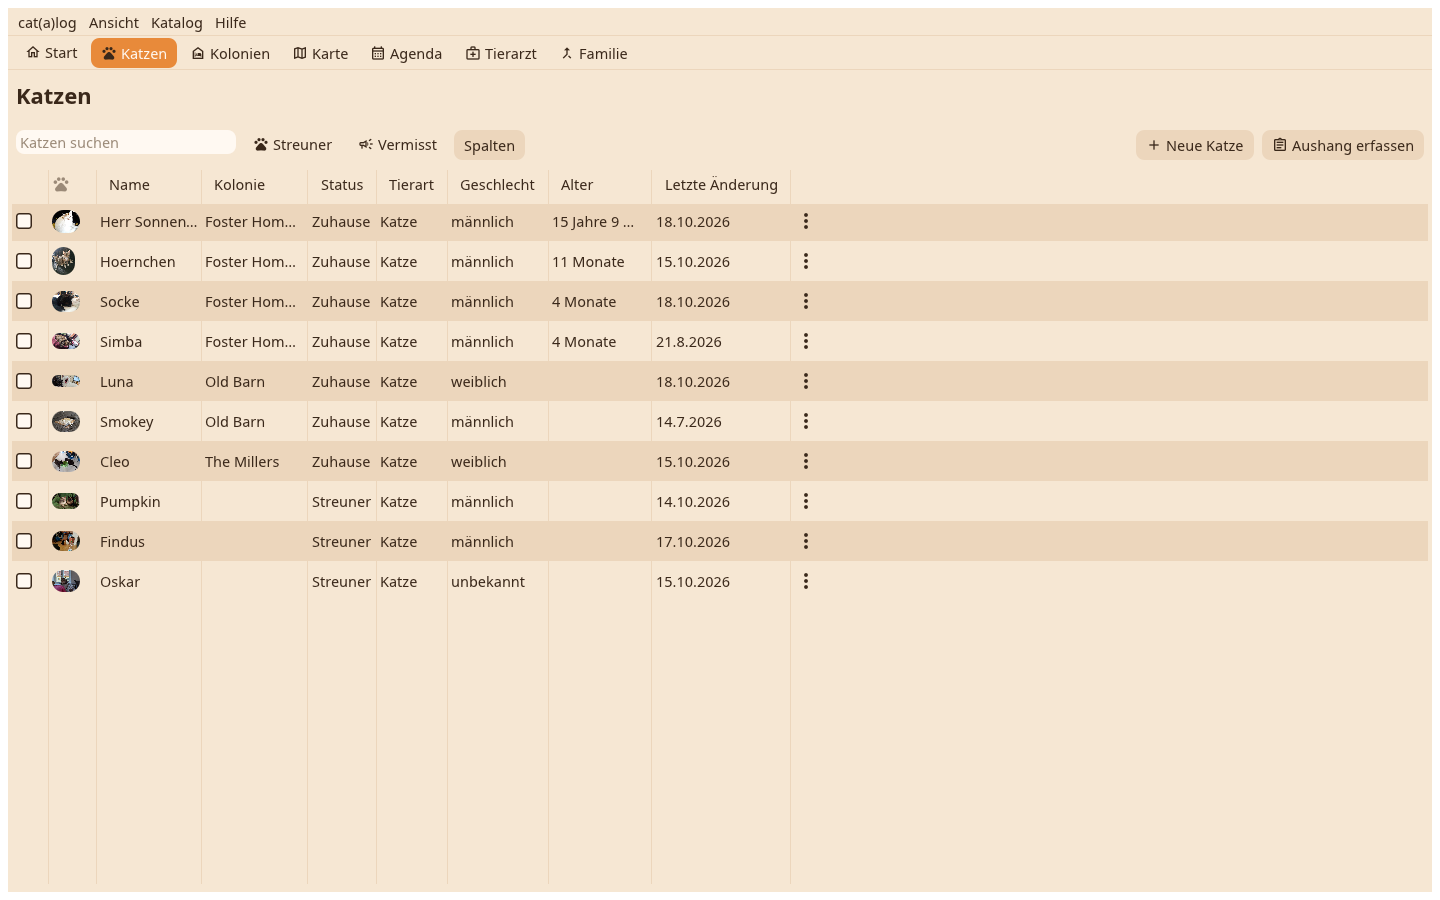Image resolution: width=1440 pixels, height=900 pixels.
Task: Open the three-dot menu for Findus
Action: point(806,541)
